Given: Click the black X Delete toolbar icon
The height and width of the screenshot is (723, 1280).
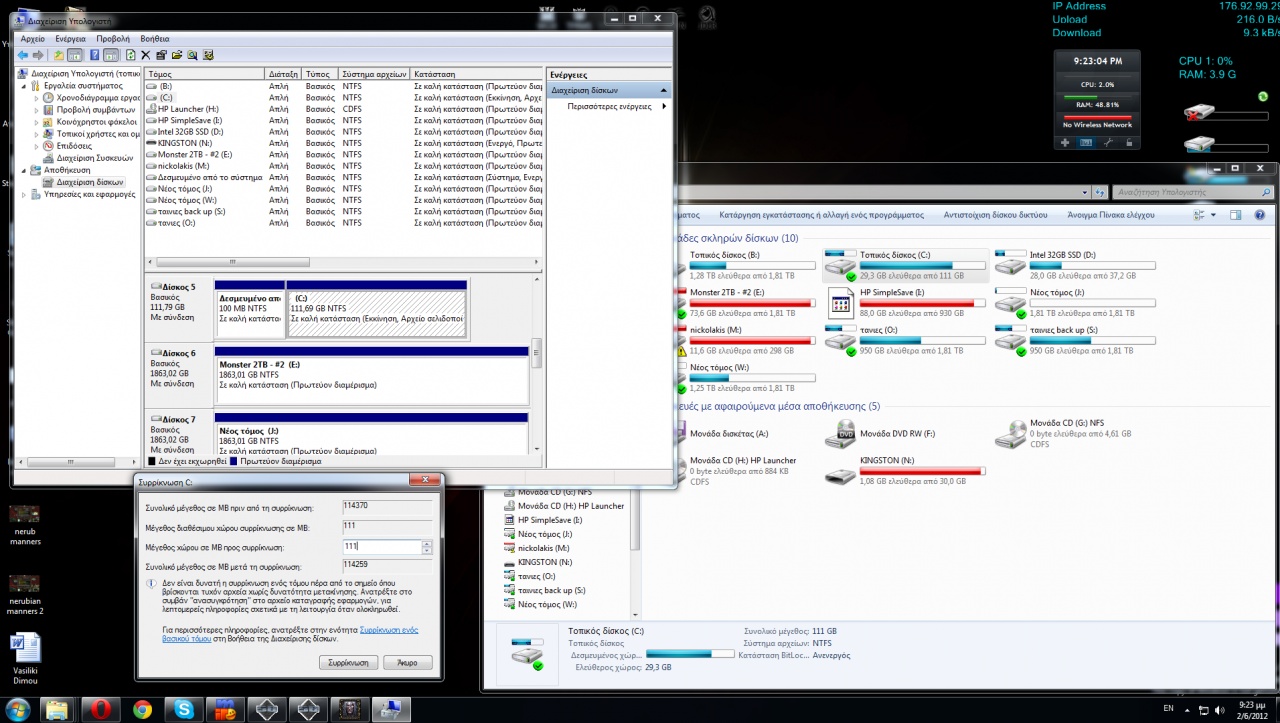Looking at the screenshot, I should tap(145, 55).
